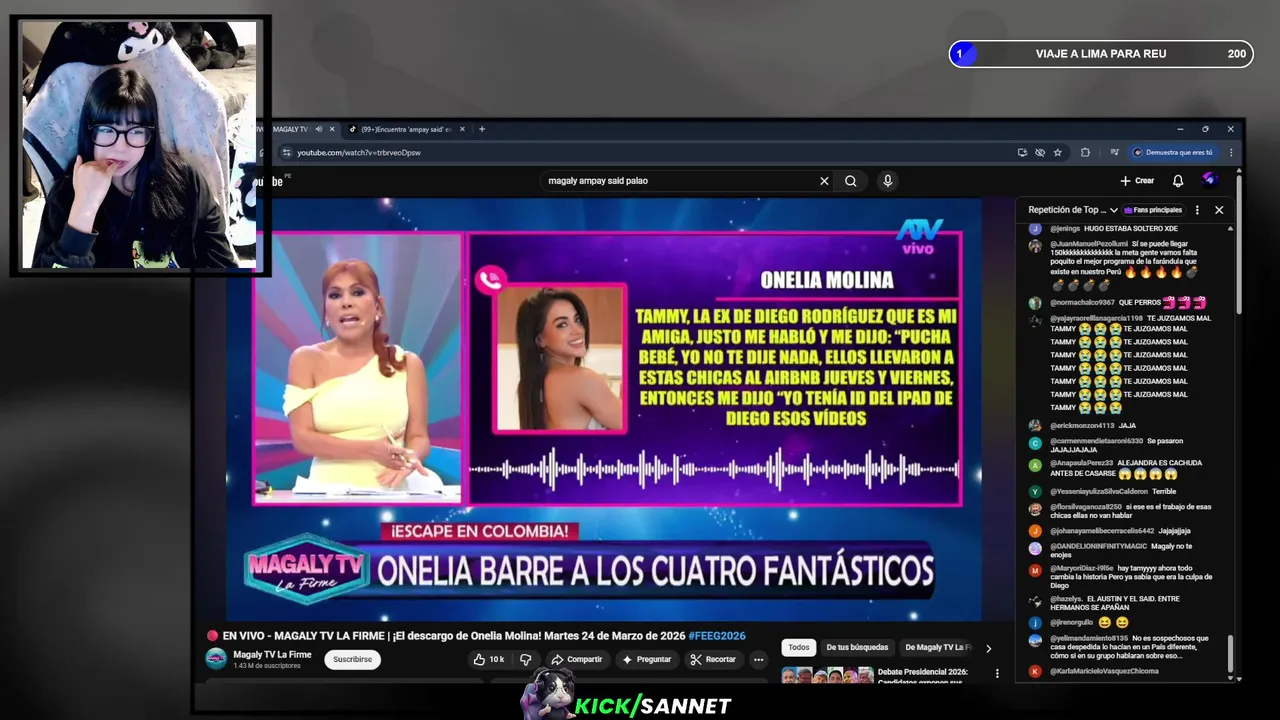
Task: Clear the YouTube search text with the X
Action: [x=824, y=181]
